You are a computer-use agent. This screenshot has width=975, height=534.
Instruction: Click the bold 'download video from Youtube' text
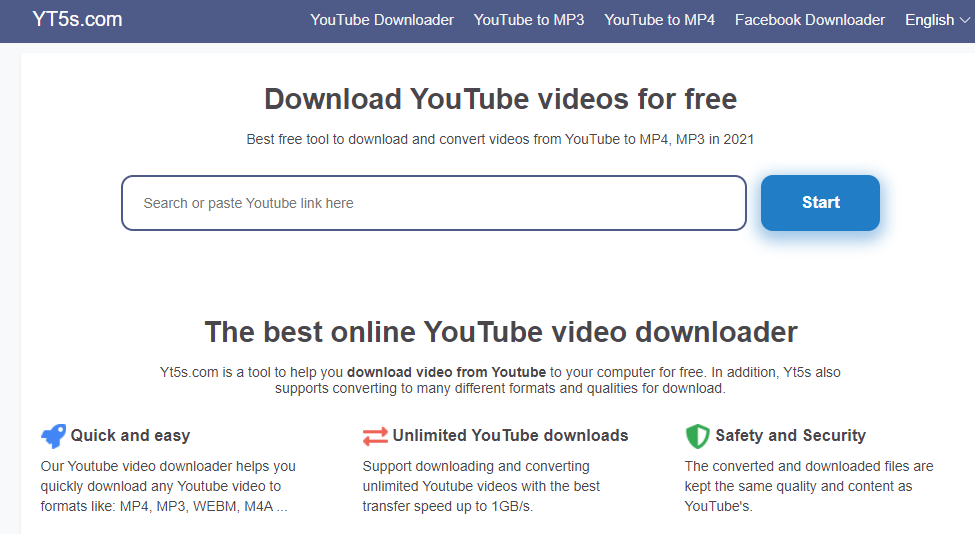point(446,372)
